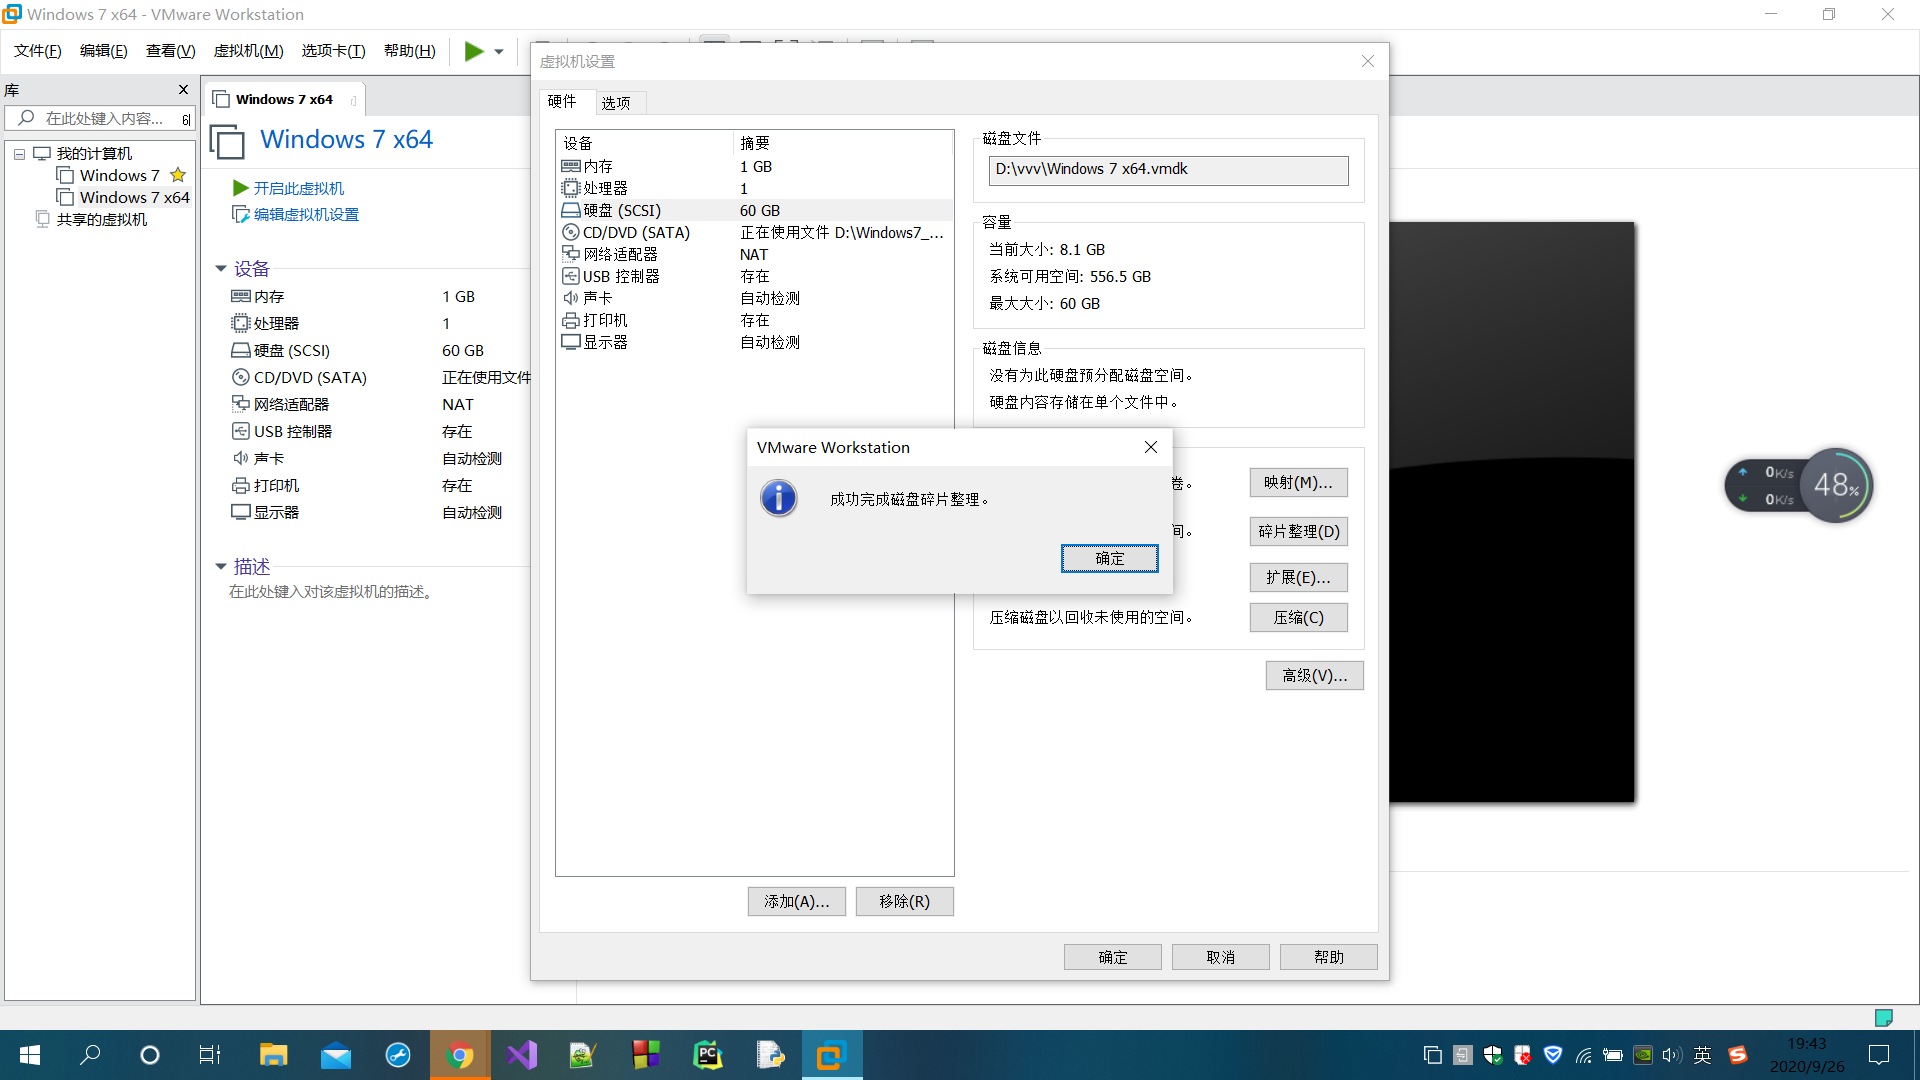The width and height of the screenshot is (1920, 1080).
Task: Click the green 开启此虚拟机 play icon
Action: coord(239,188)
